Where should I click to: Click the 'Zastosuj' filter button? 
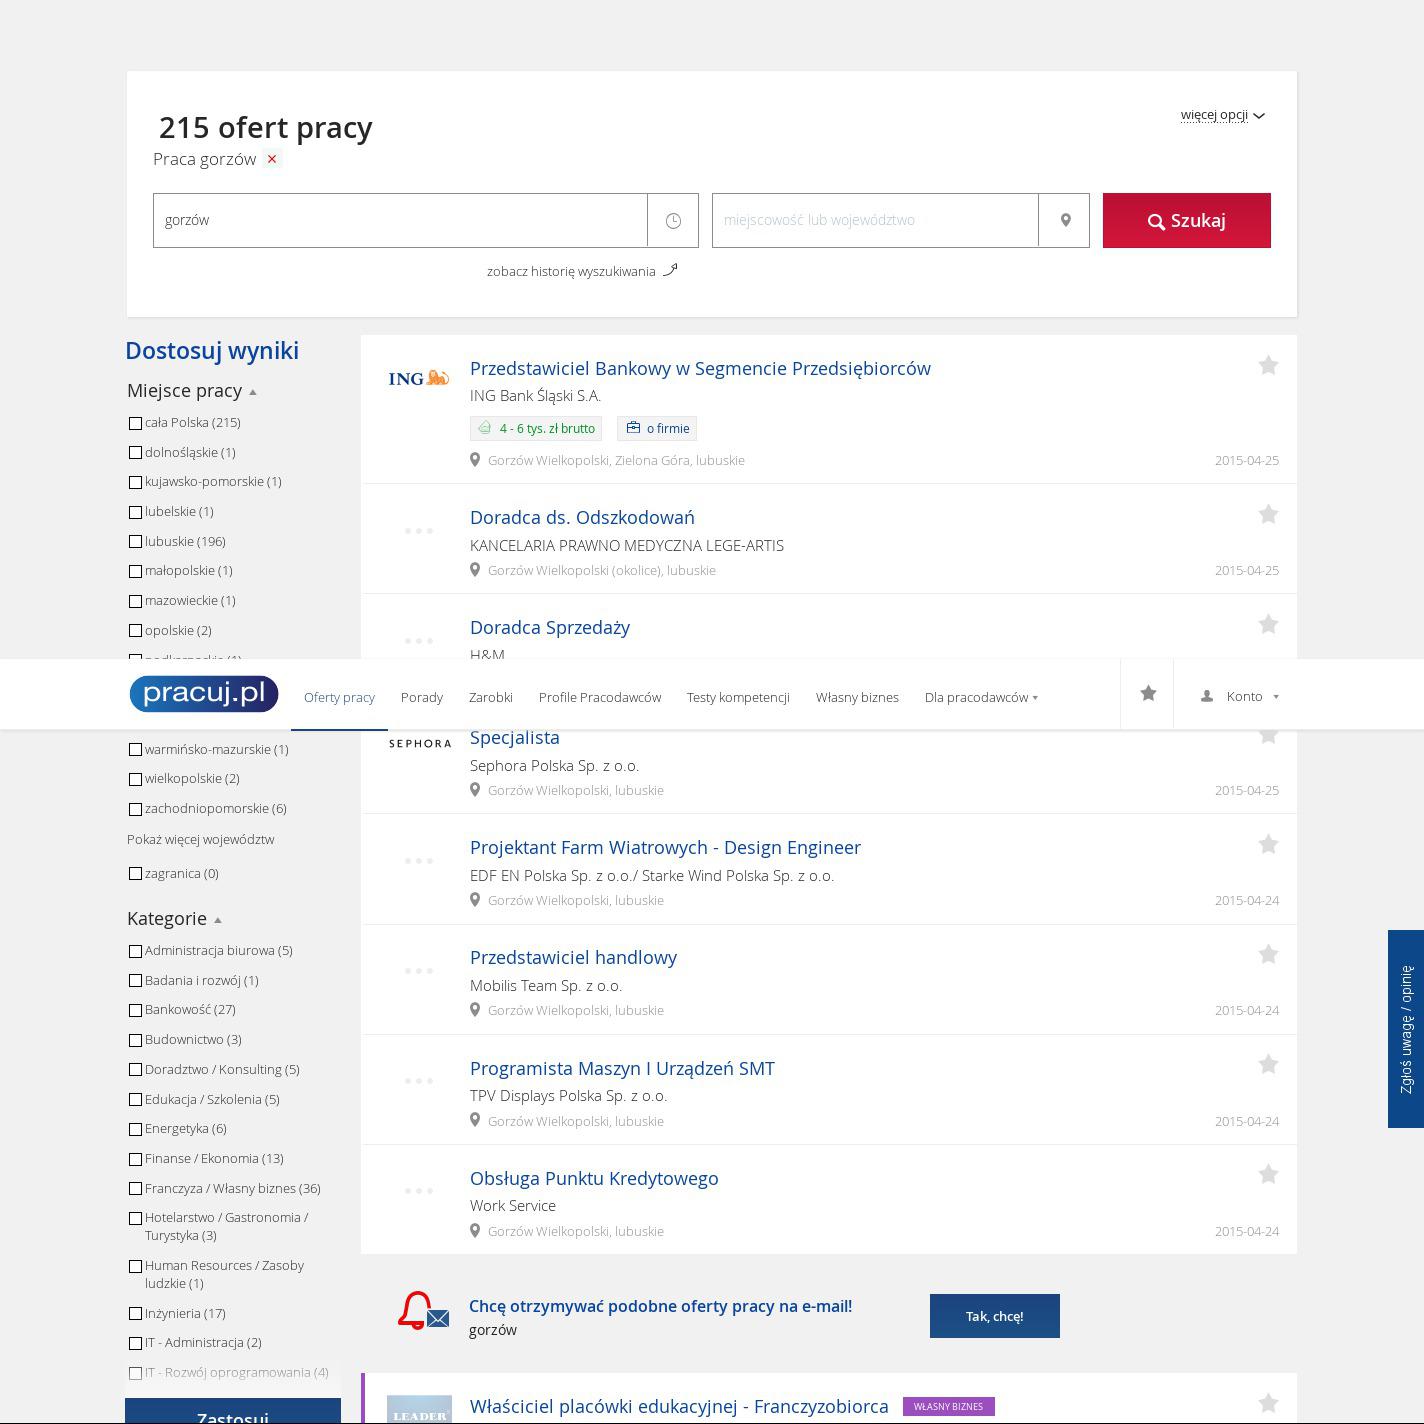(x=233, y=1412)
